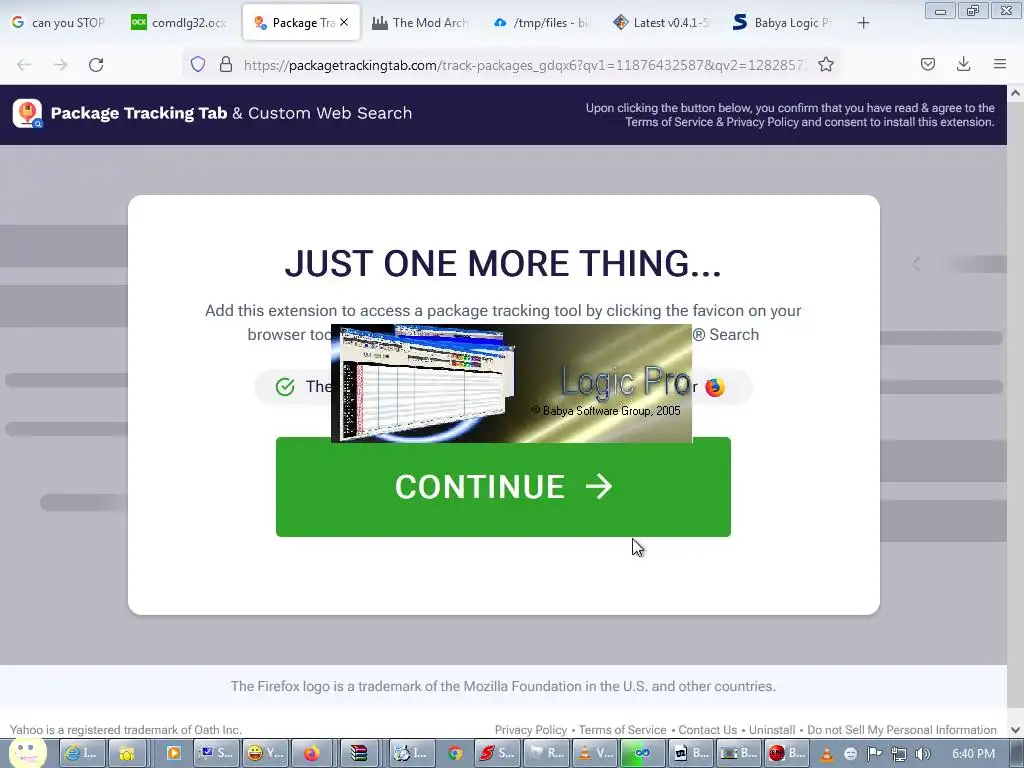Screen dimensions: 1024x768
Task: Open the Uninstall footer link
Action: [x=772, y=729]
